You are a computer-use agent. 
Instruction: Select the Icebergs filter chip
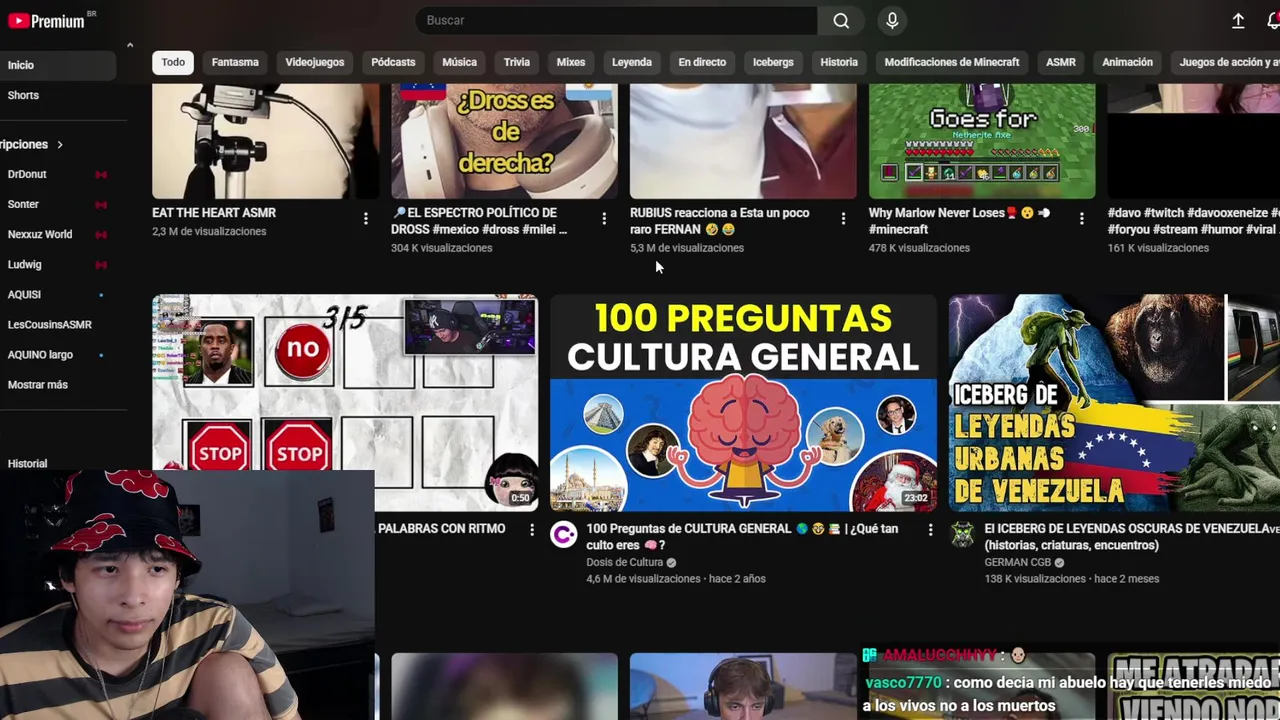point(773,62)
